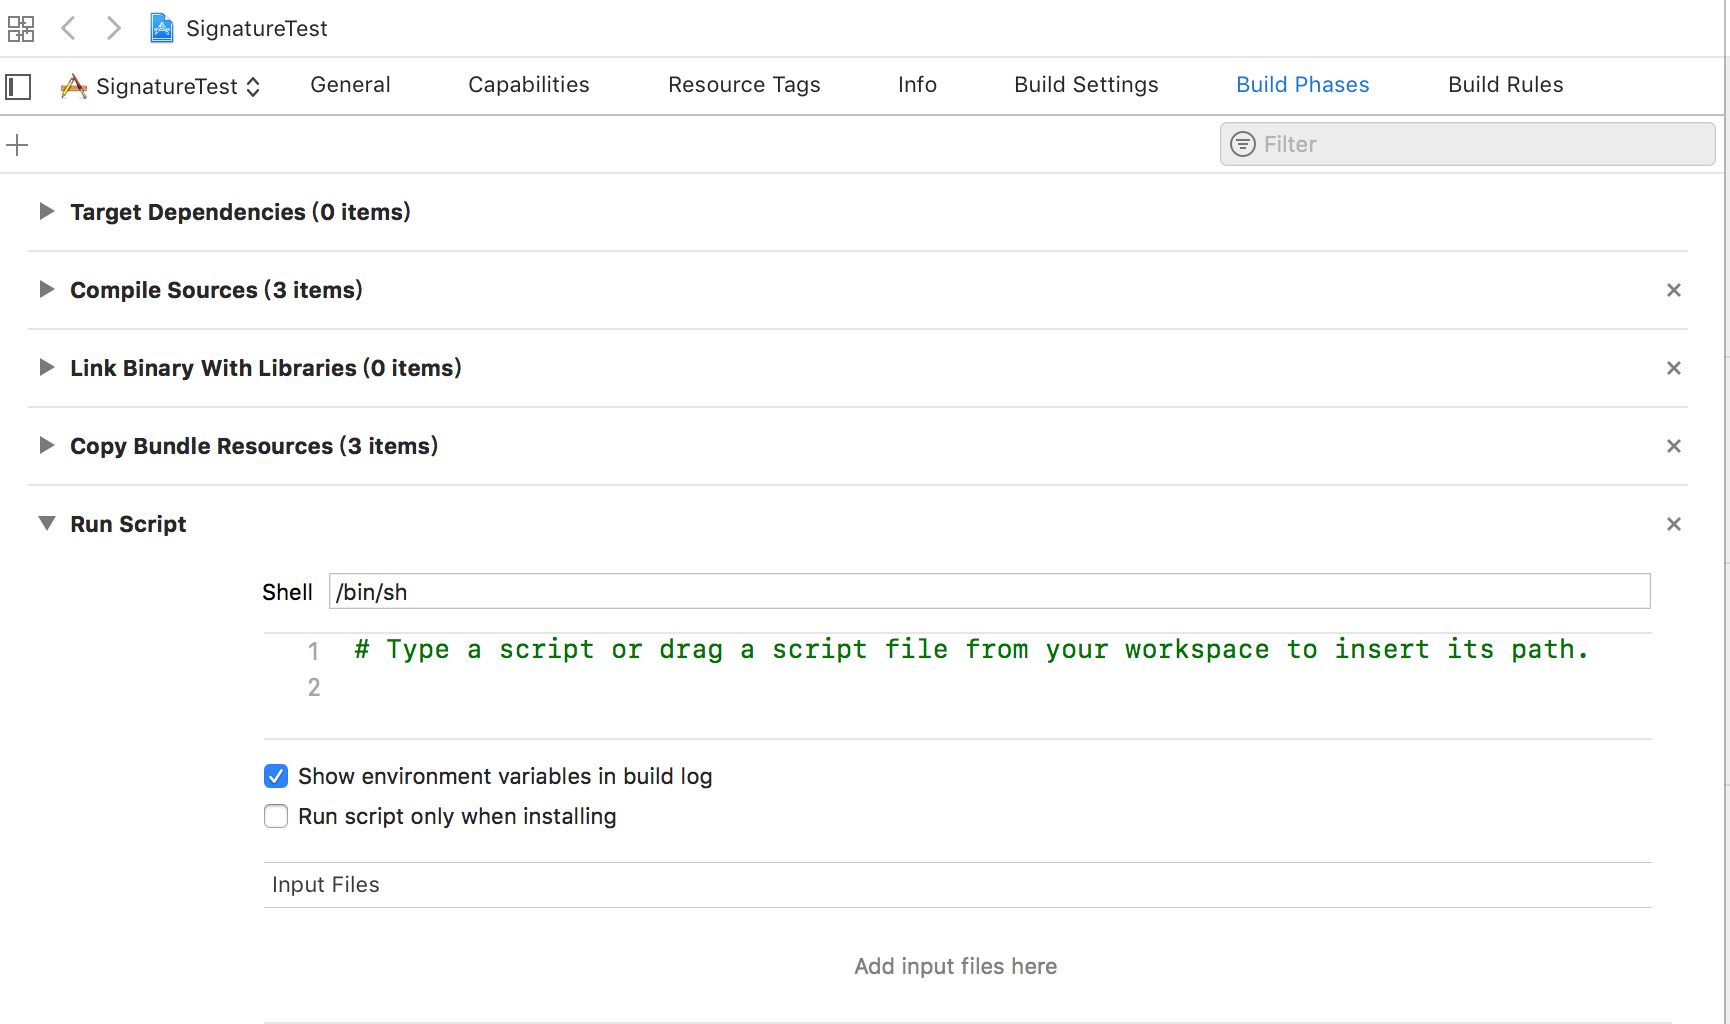Go back with the left chevron
This screenshot has height=1024, width=1730.
point(68,28)
